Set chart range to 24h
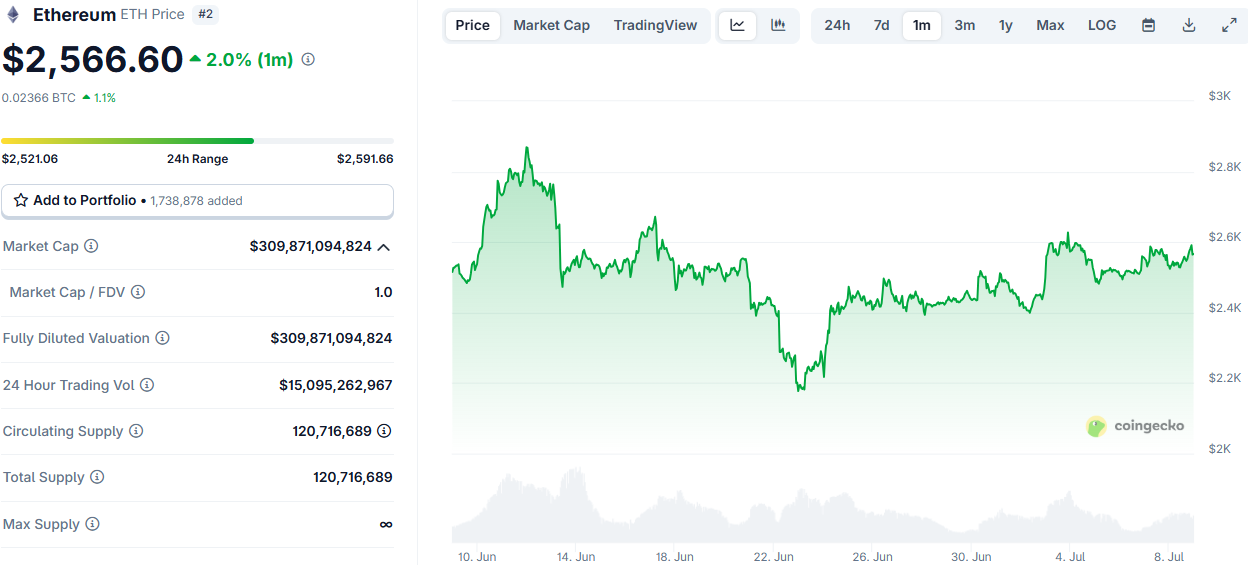 click(837, 25)
